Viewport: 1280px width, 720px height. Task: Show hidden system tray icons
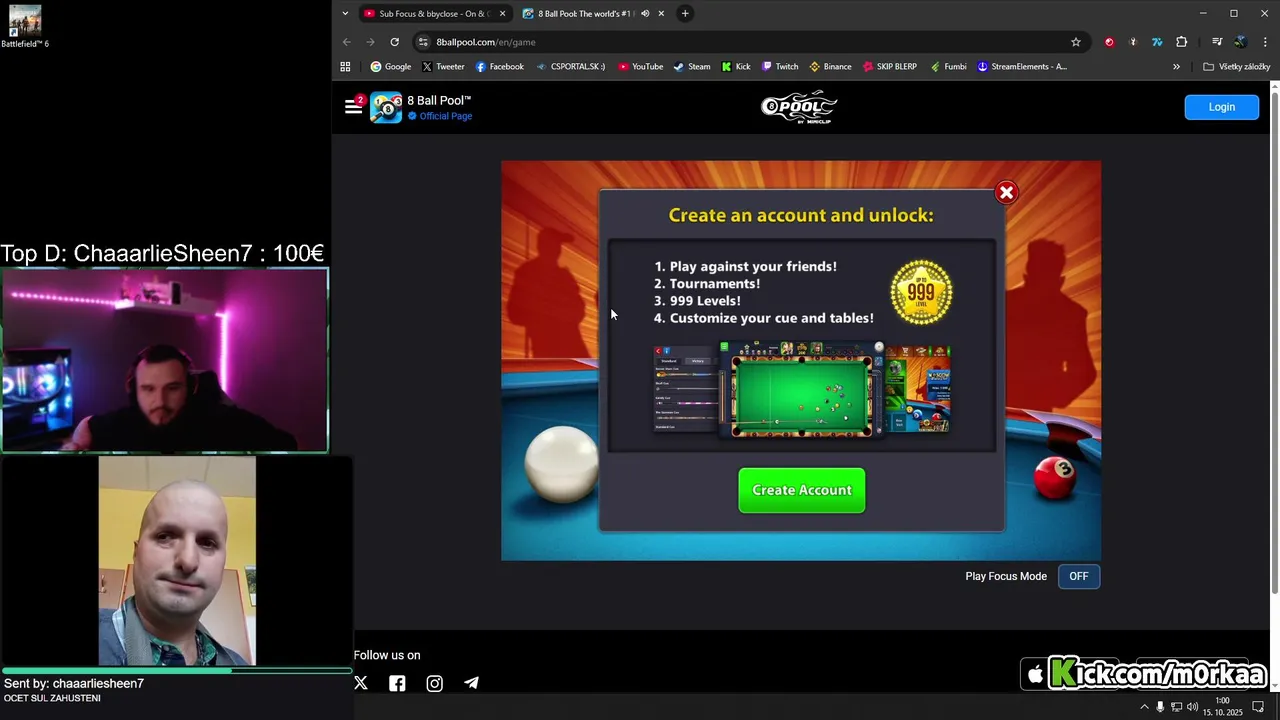1144,707
